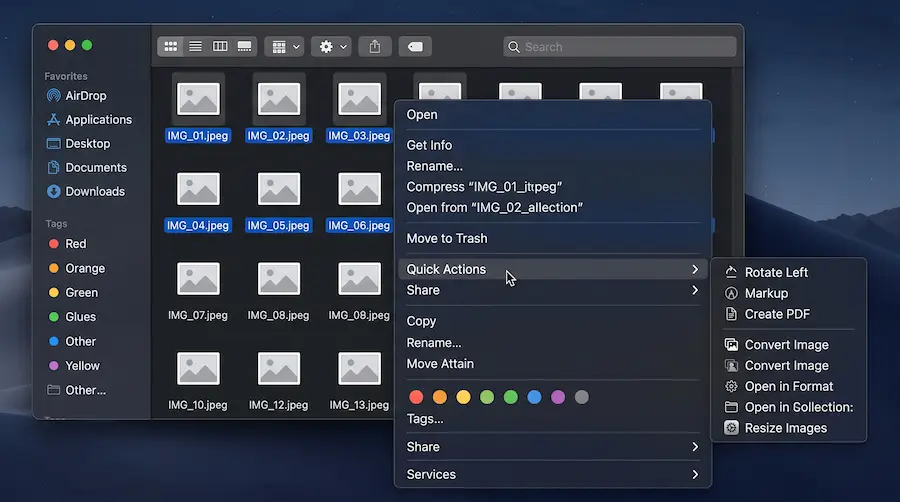The image size is (900, 502).
Task: Select the IMG_05.jpeg thumbnail
Action: point(278,189)
